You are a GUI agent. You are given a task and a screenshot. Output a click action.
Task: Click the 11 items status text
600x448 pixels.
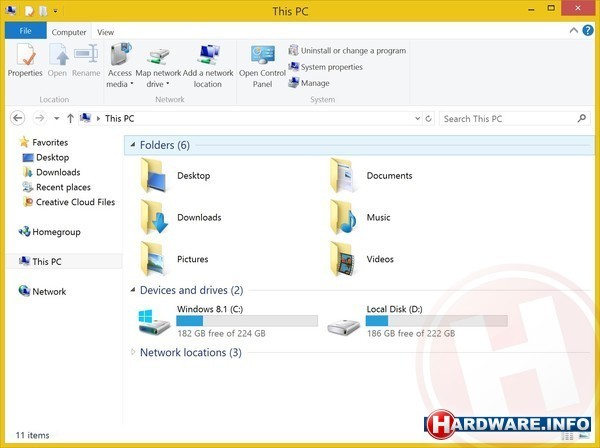coord(33,435)
